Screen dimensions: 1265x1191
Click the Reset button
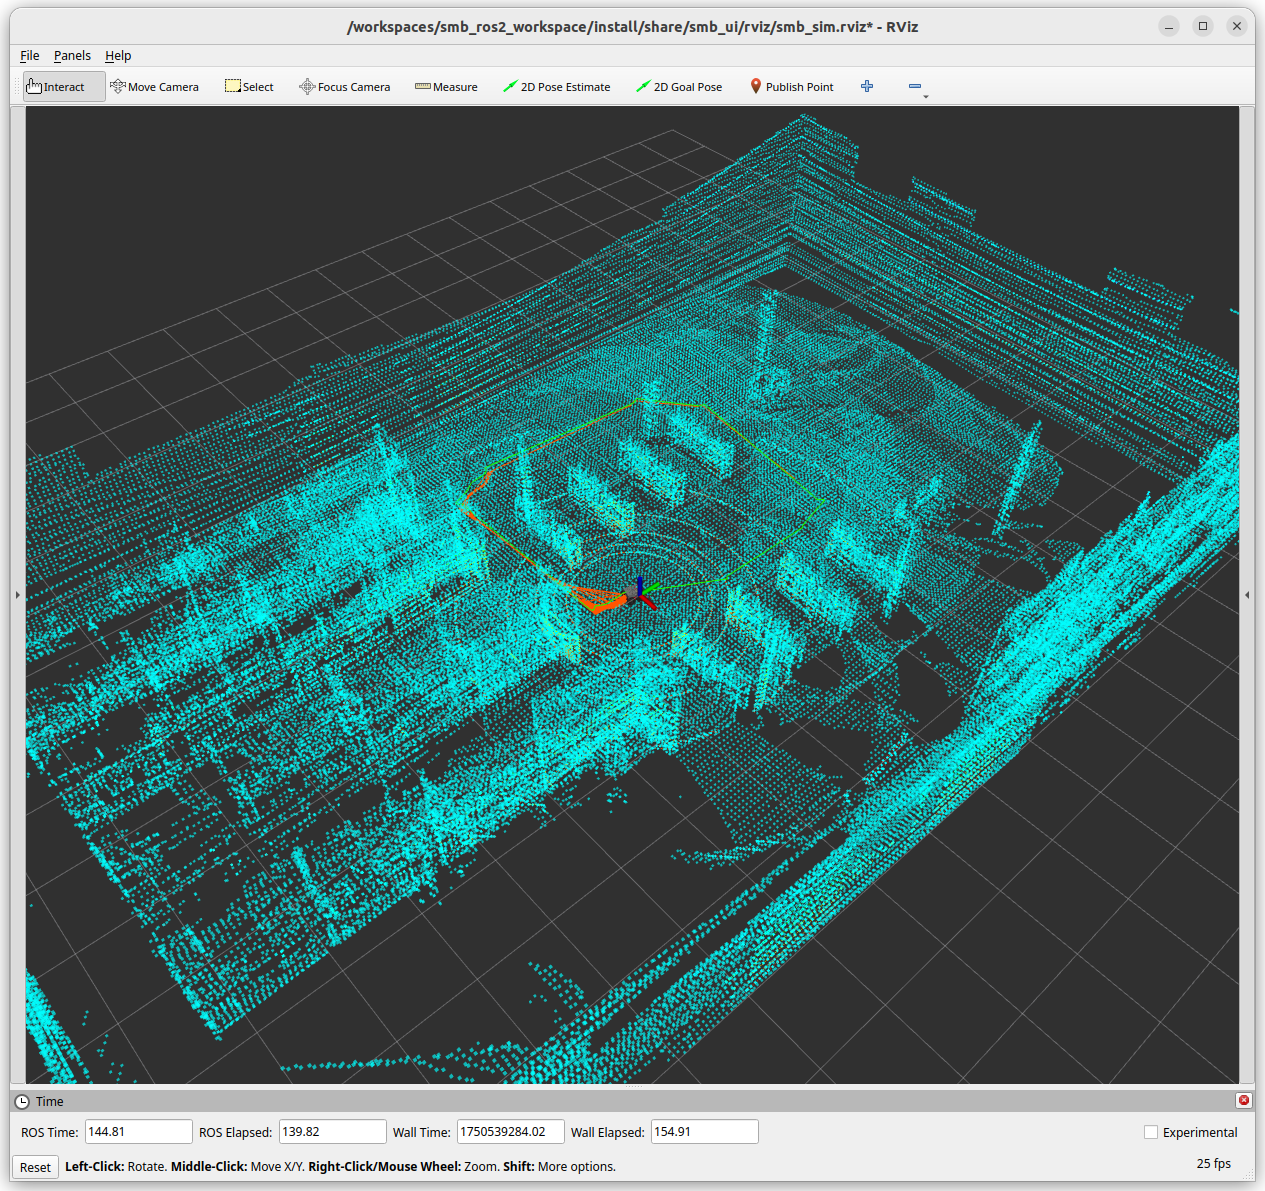[x=35, y=1167]
